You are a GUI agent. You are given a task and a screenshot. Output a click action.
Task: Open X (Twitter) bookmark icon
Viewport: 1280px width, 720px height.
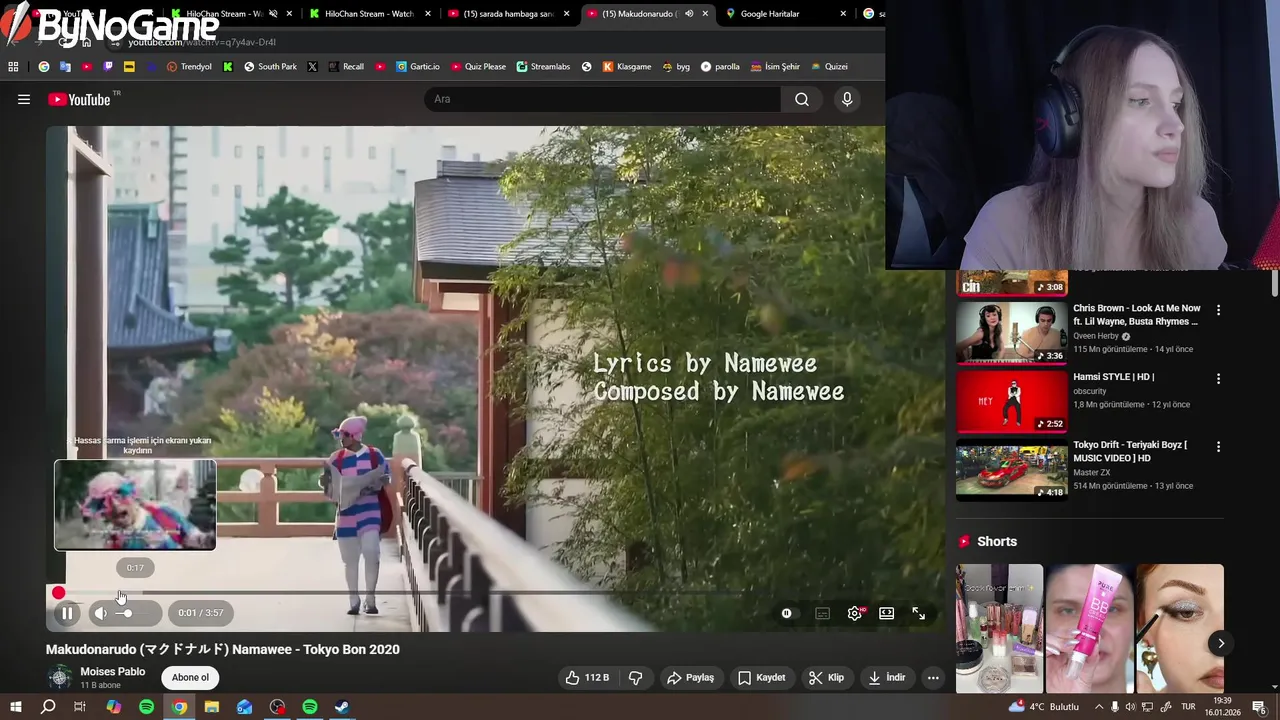coord(312,67)
